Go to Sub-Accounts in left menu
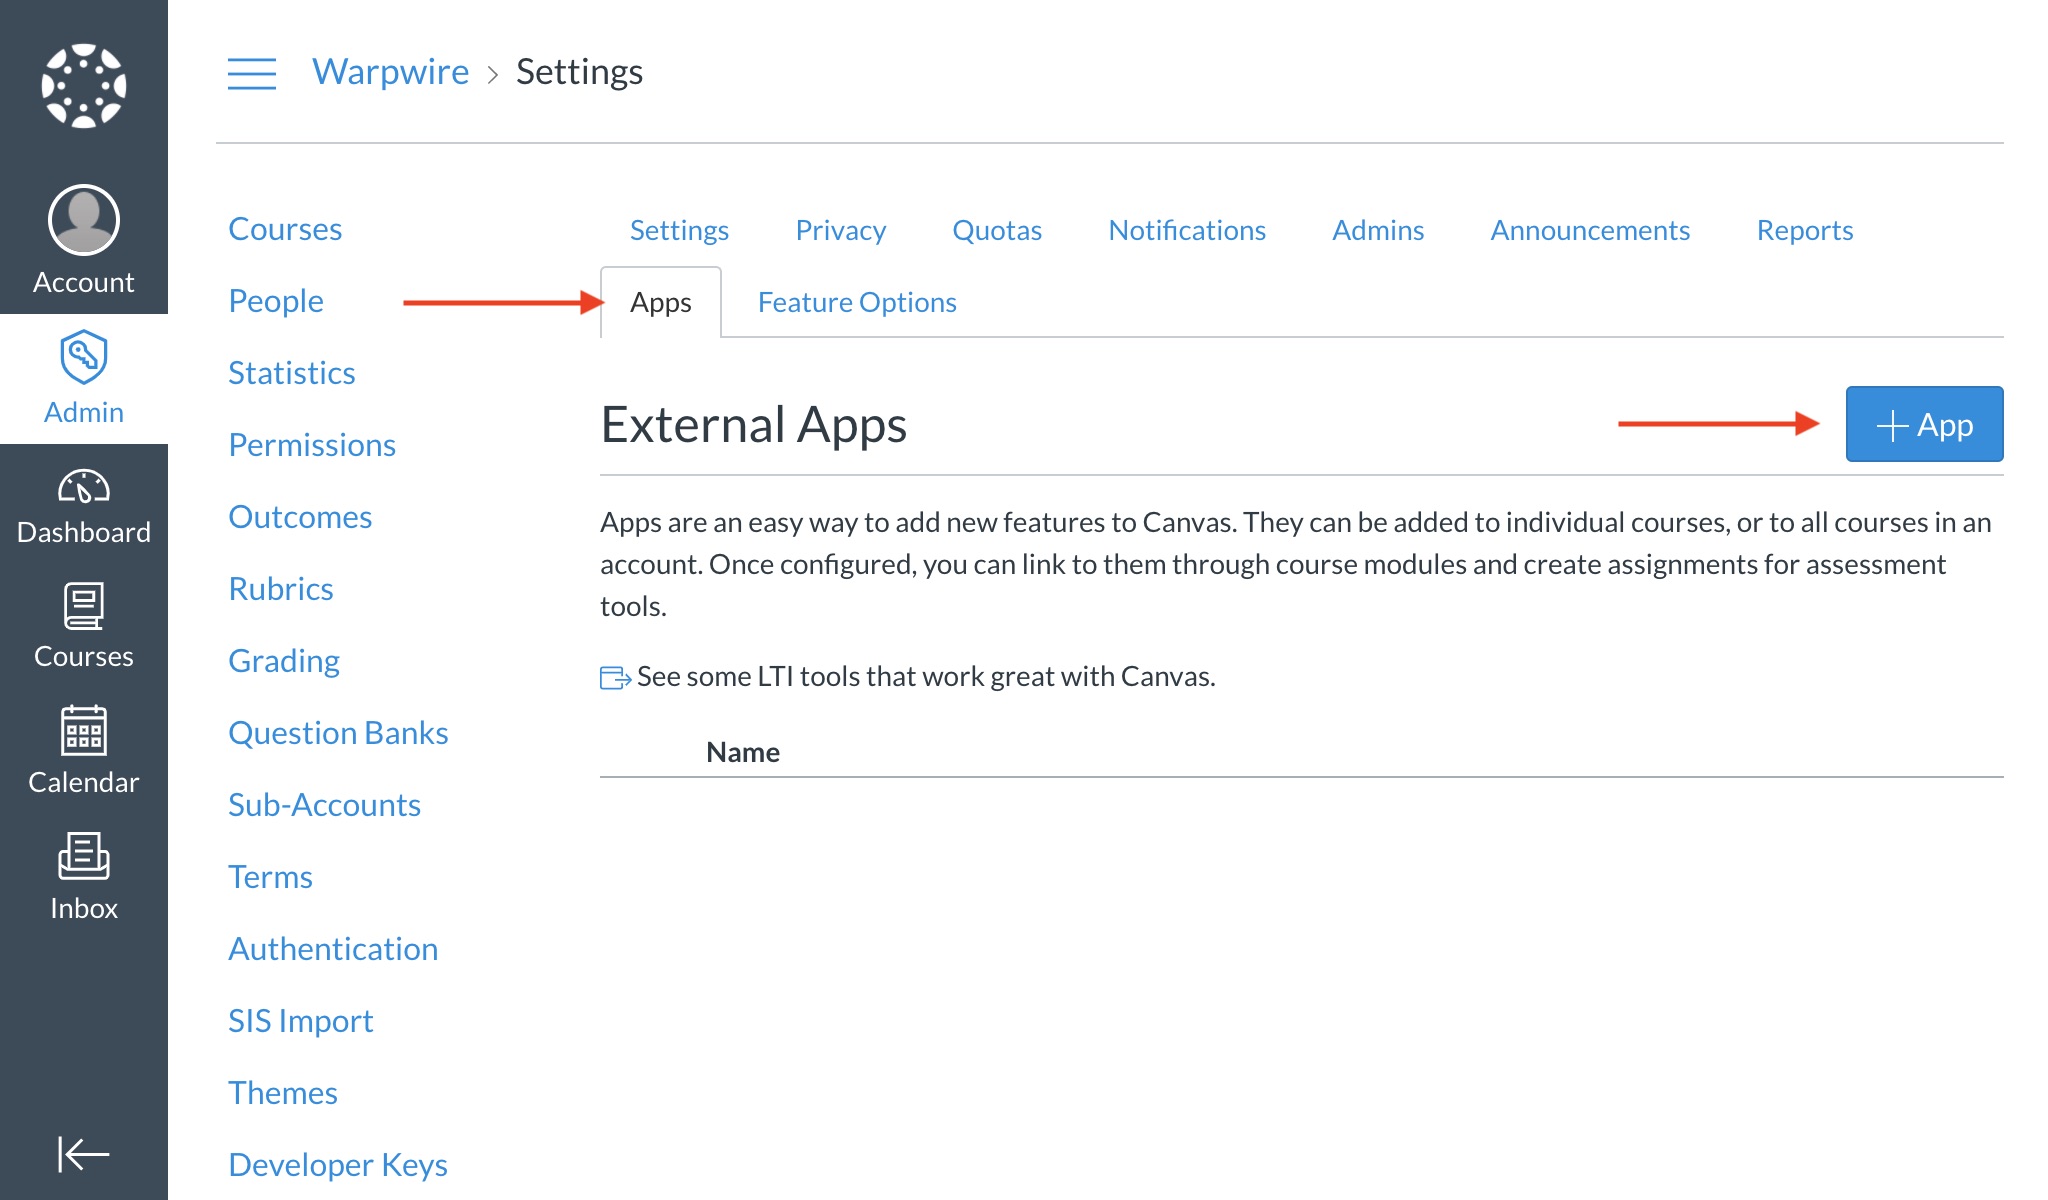 (x=324, y=805)
